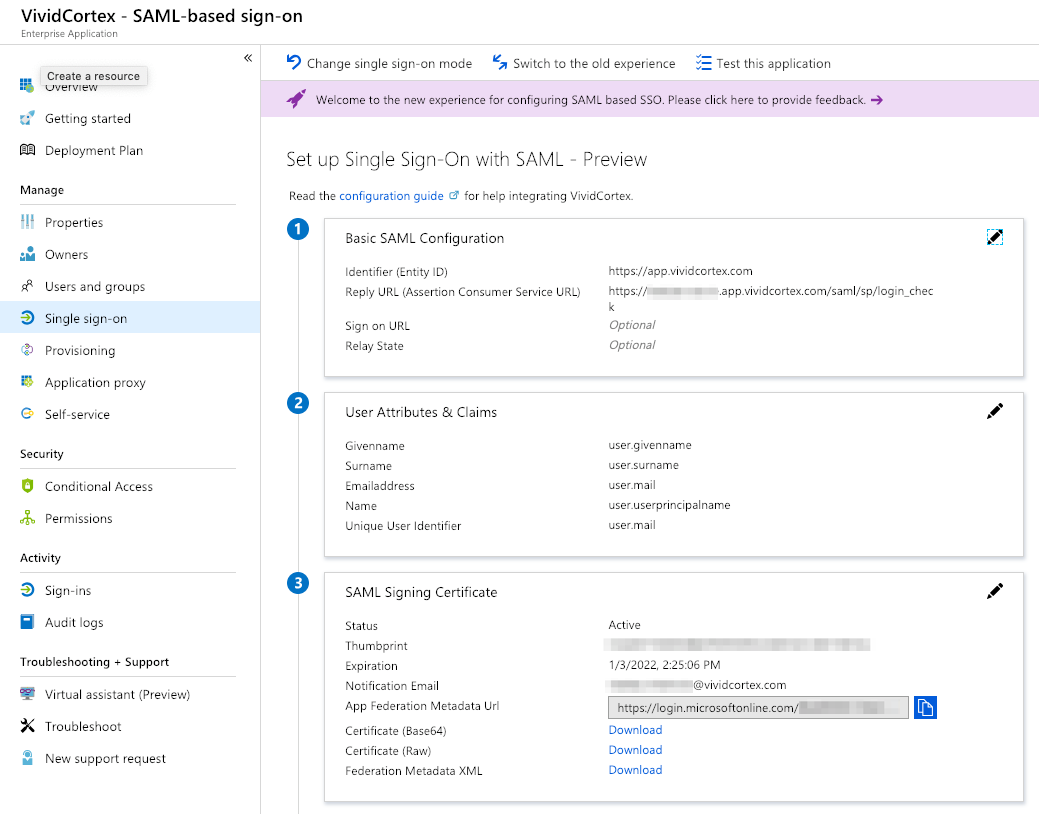
Task: Open the configuration guide link
Action: (392, 196)
